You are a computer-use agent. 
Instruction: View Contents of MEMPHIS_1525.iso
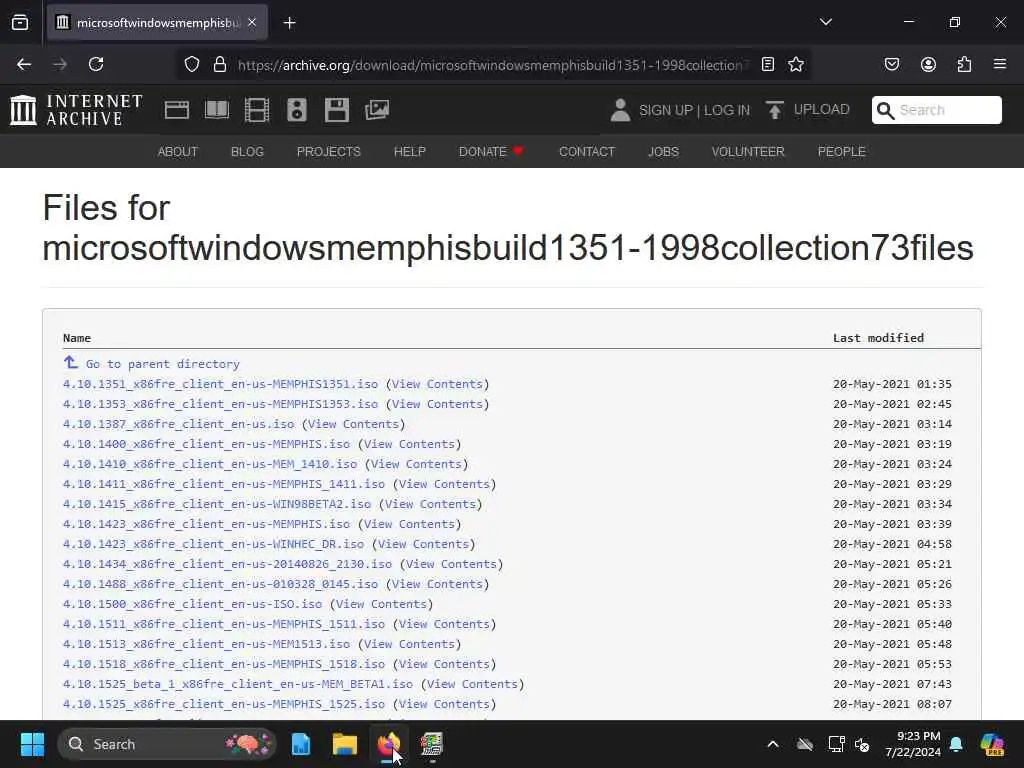(445, 704)
